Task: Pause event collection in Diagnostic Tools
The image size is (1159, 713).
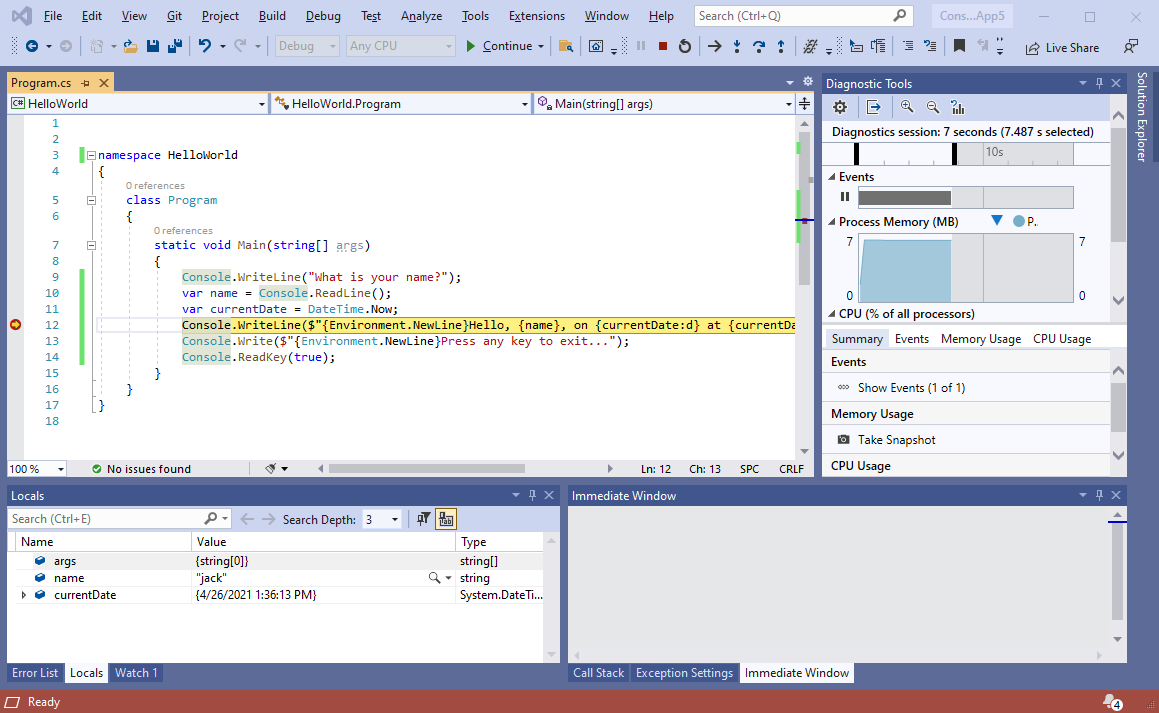Action: (x=845, y=197)
